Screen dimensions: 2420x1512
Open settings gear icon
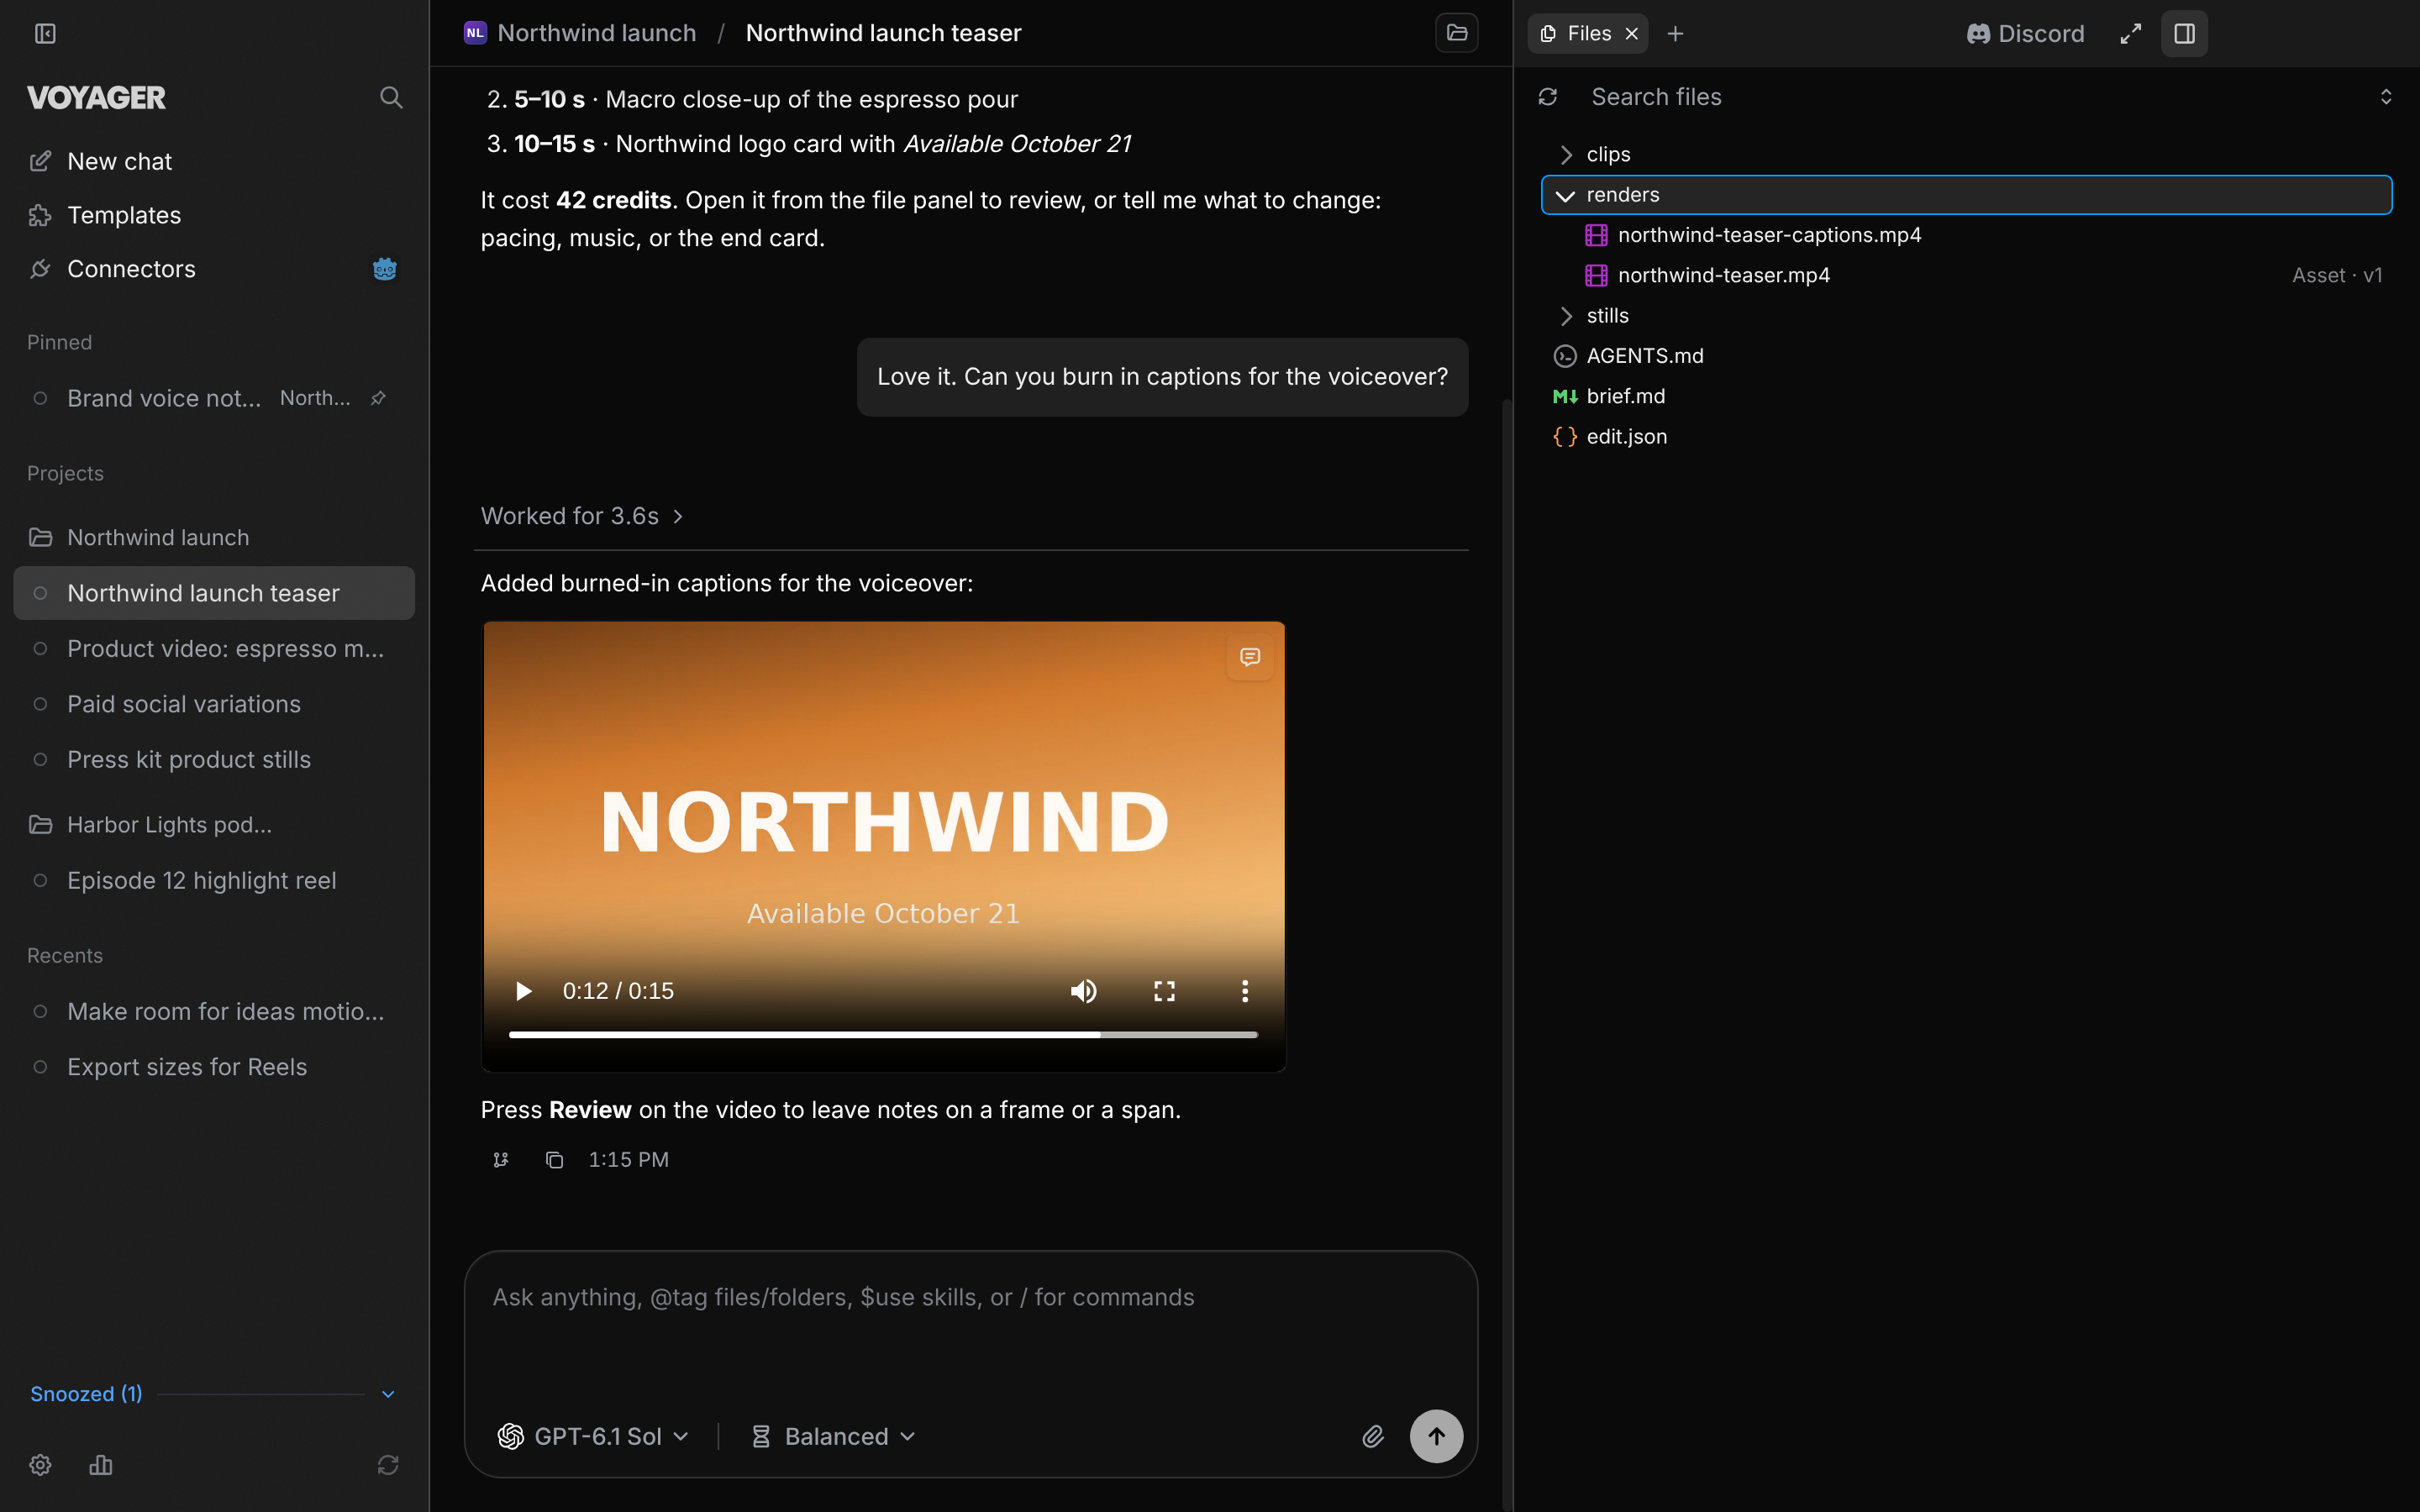pyautogui.click(x=40, y=1465)
